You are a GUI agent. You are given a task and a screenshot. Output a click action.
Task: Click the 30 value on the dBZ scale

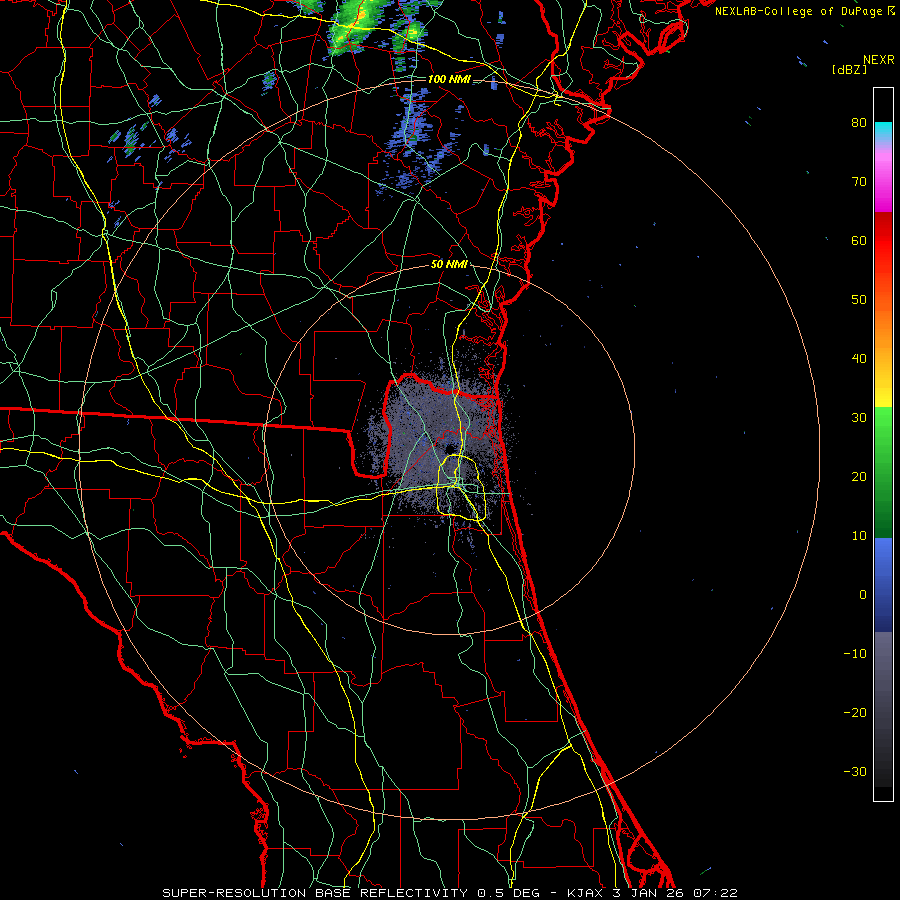(x=859, y=418)
